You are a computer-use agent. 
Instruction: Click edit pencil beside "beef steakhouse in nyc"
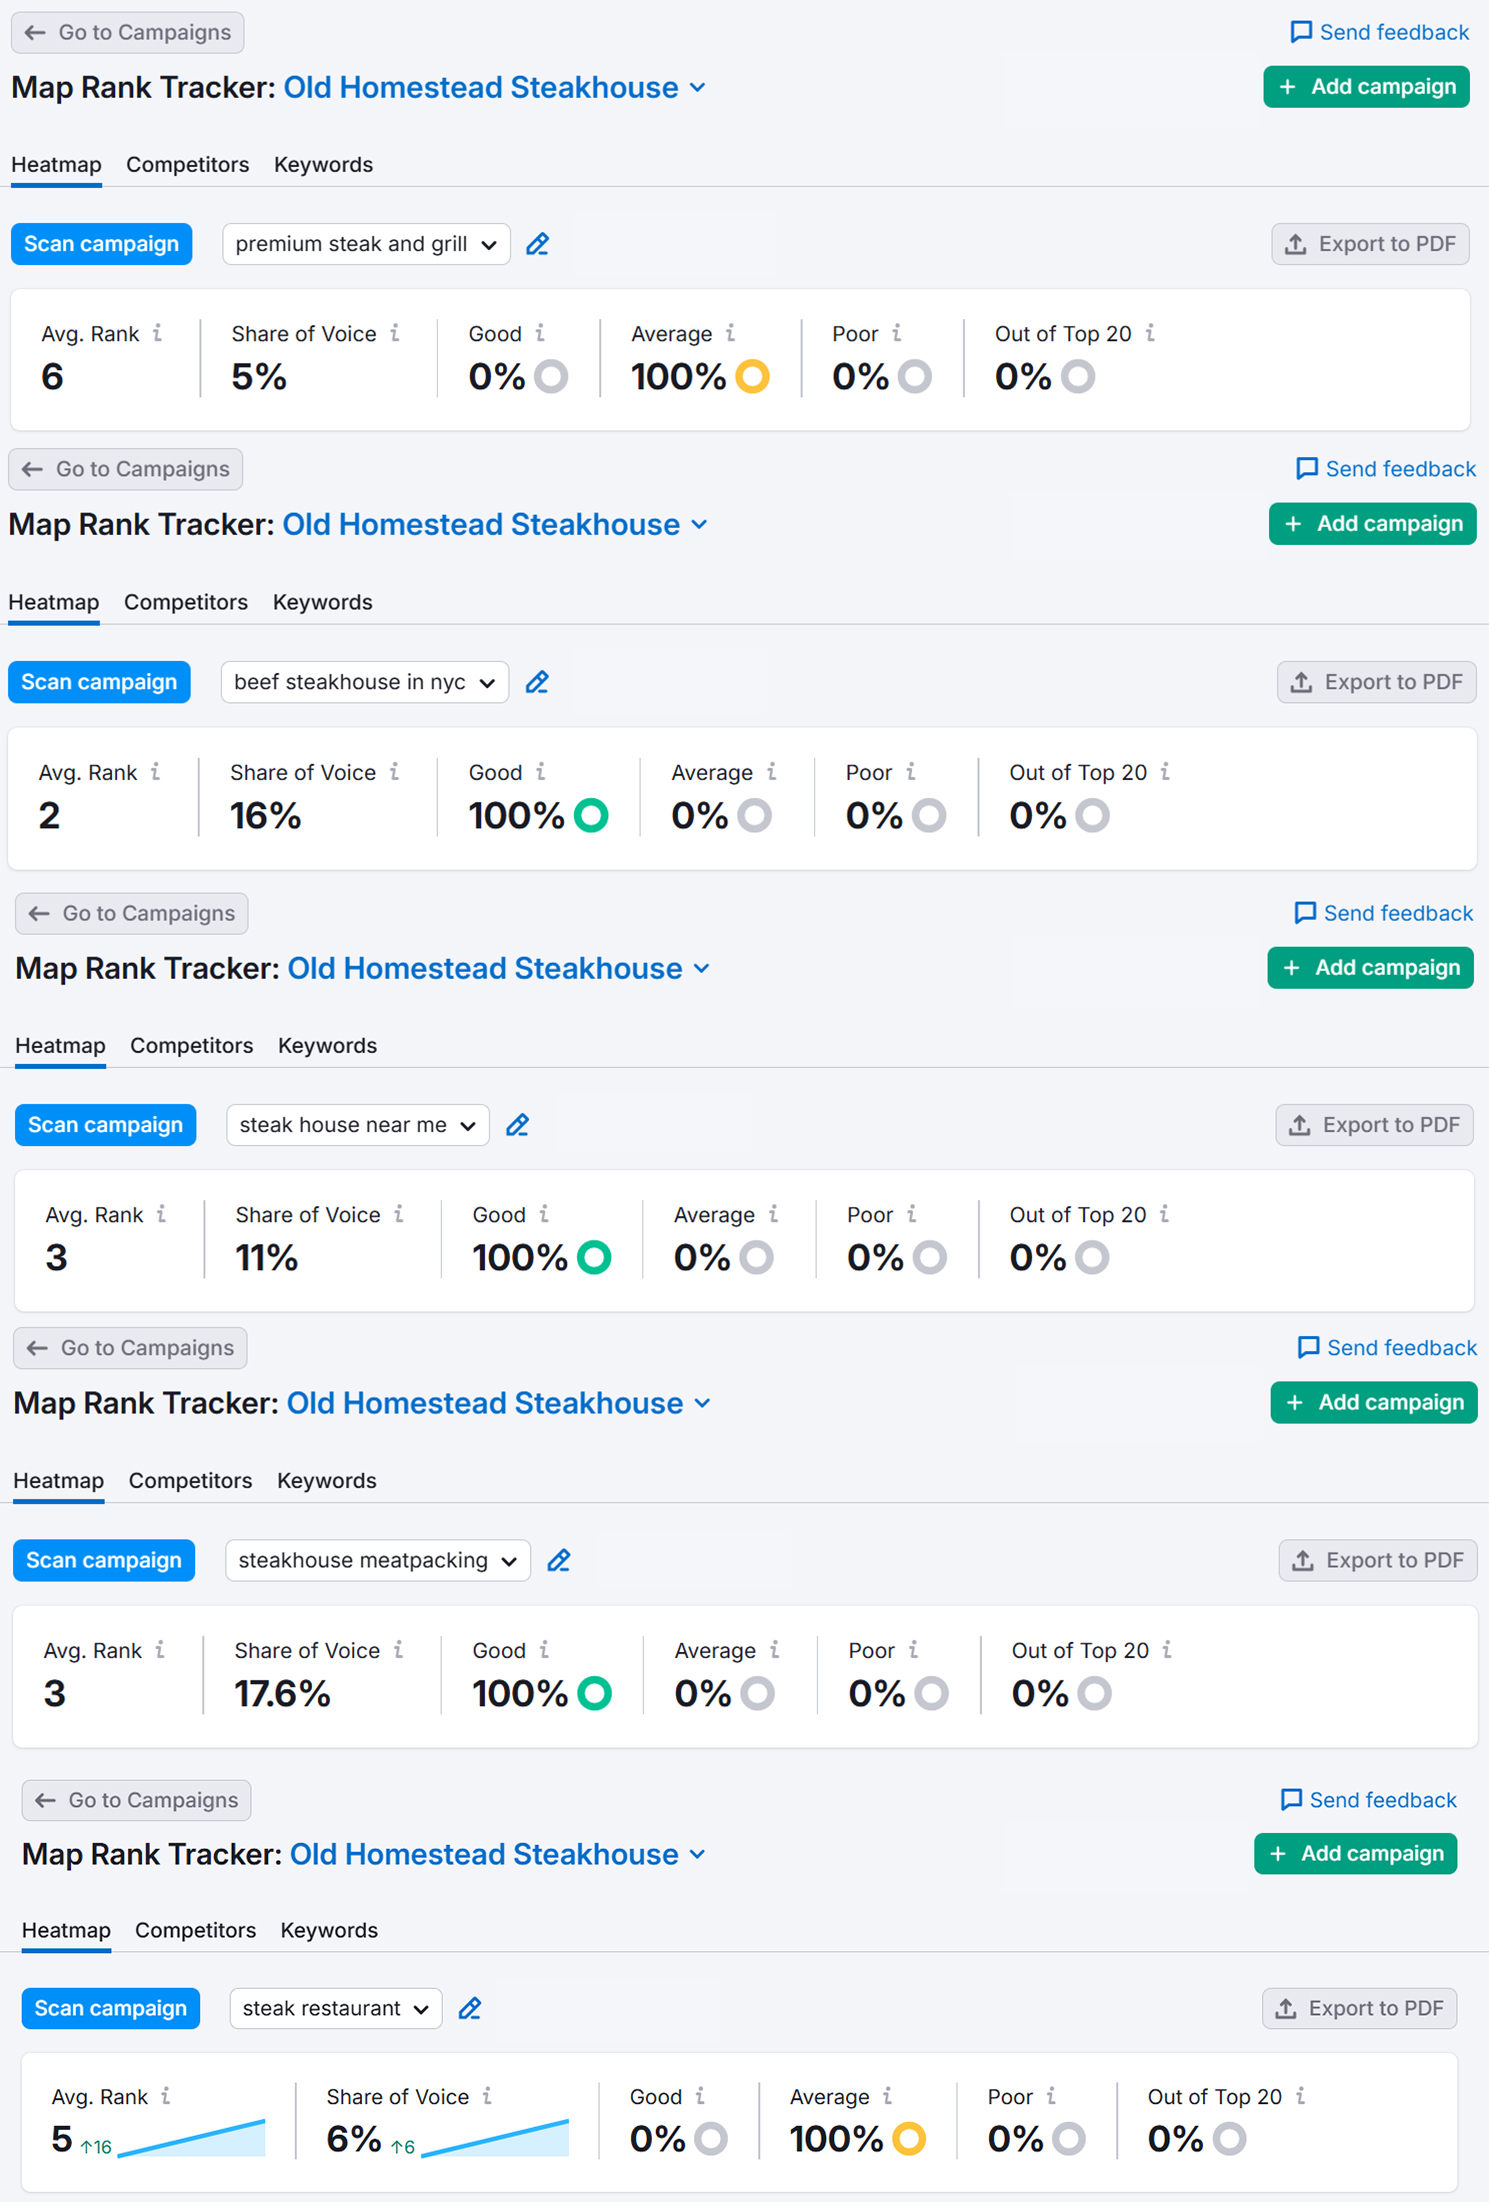coord(537,682)
